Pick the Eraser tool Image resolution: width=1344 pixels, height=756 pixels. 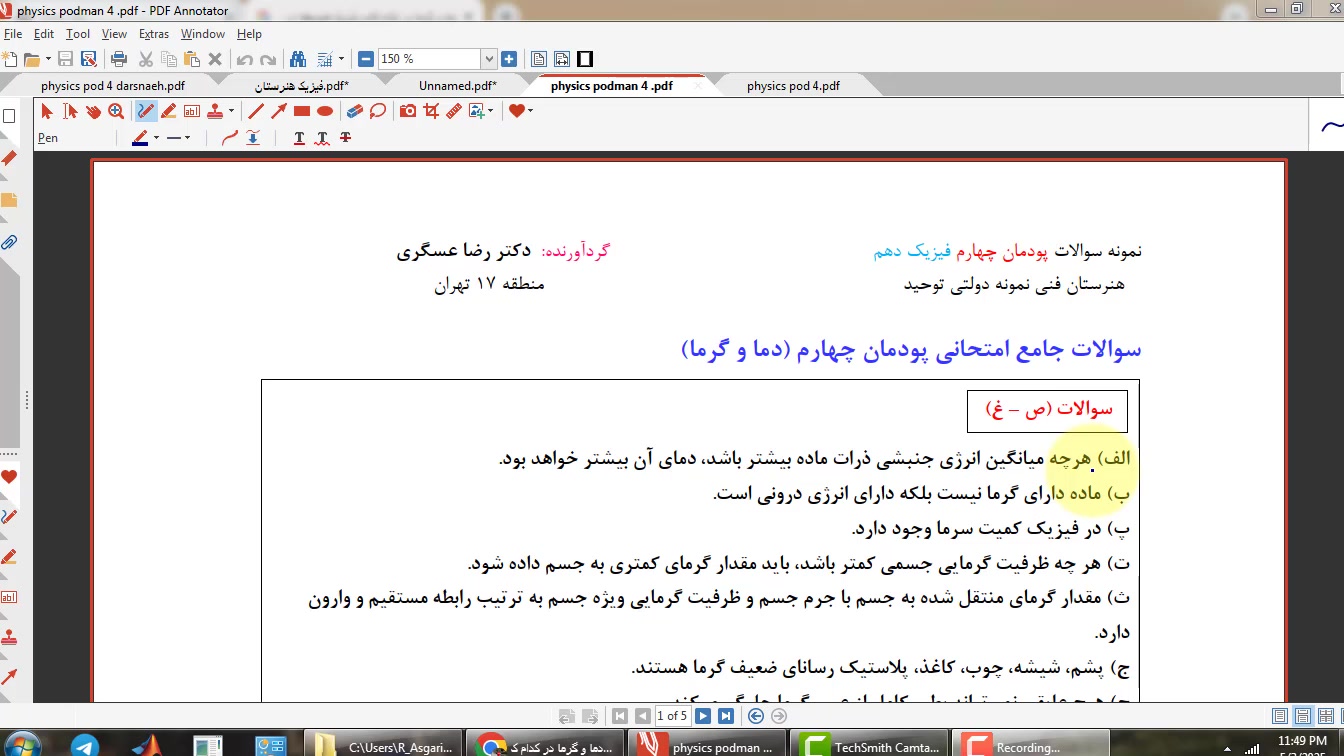[x=354, y=111]
